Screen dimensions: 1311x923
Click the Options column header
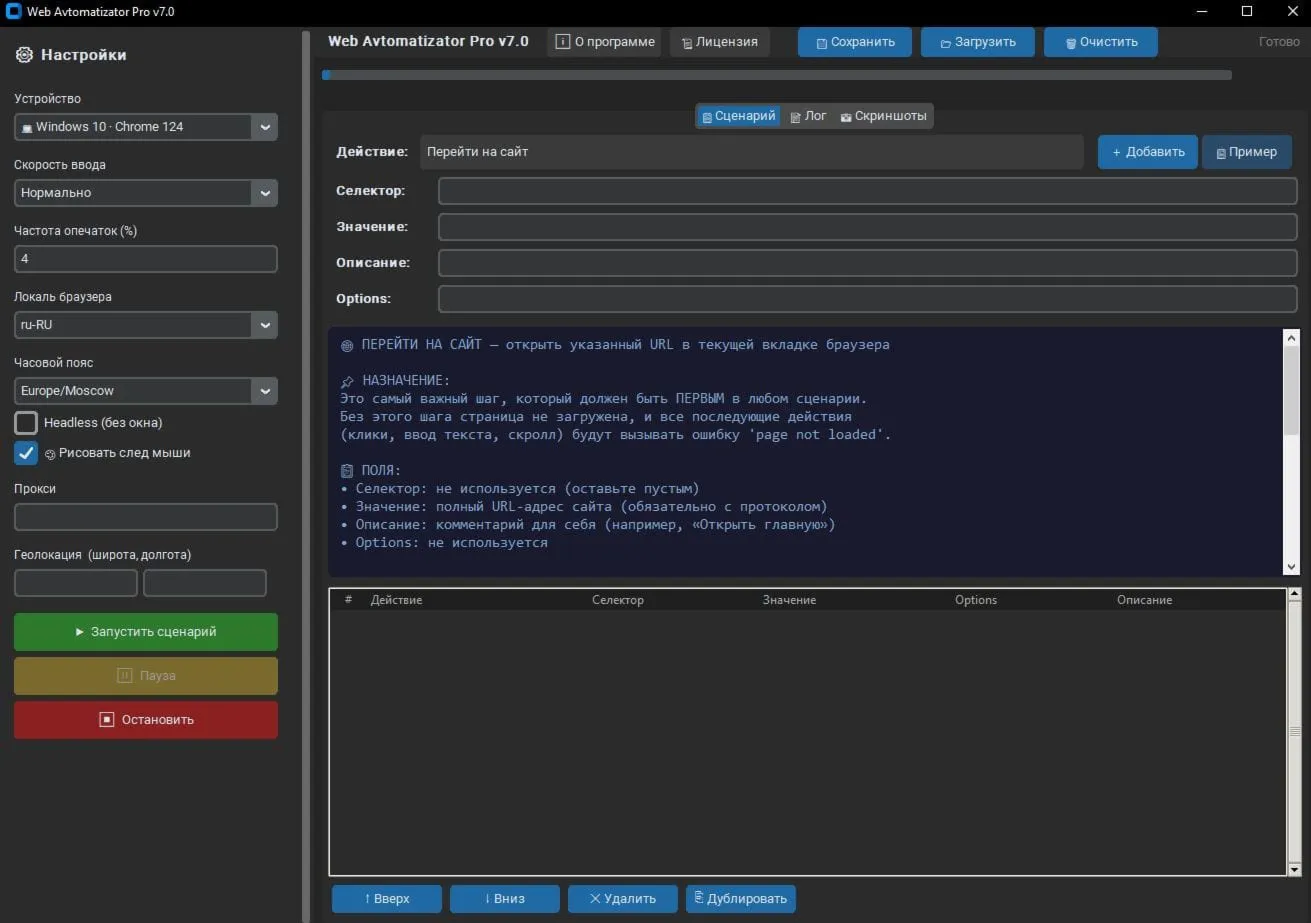[976, 600]
